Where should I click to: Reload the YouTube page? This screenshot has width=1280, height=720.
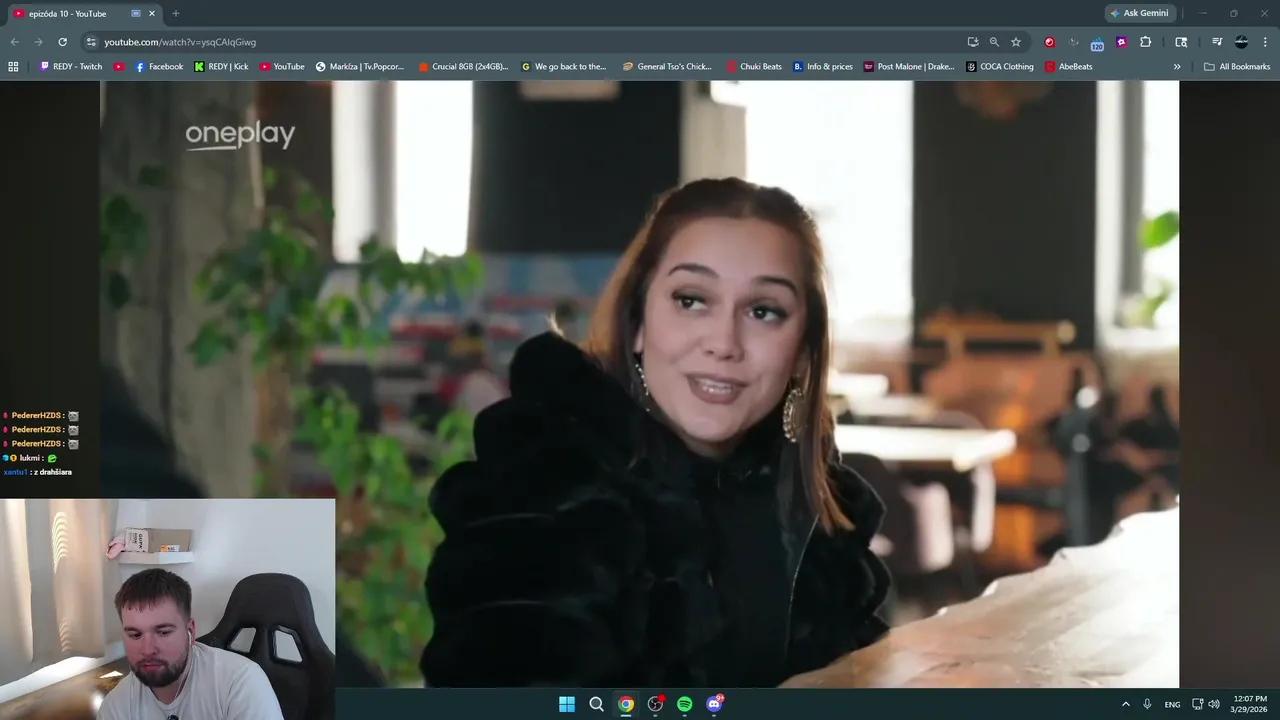(x=62, y=42)
